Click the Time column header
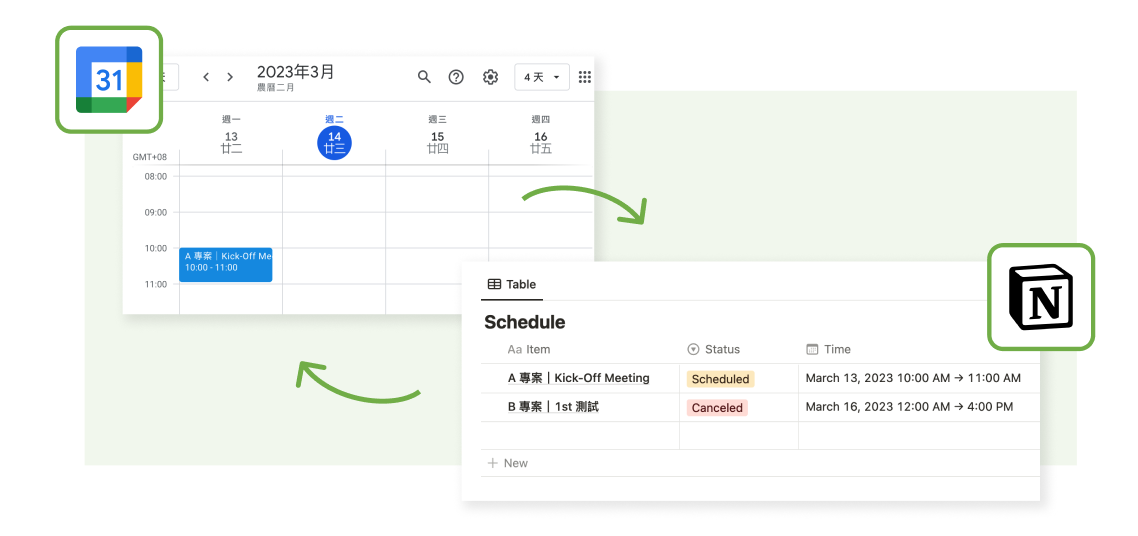 [829, 350]
